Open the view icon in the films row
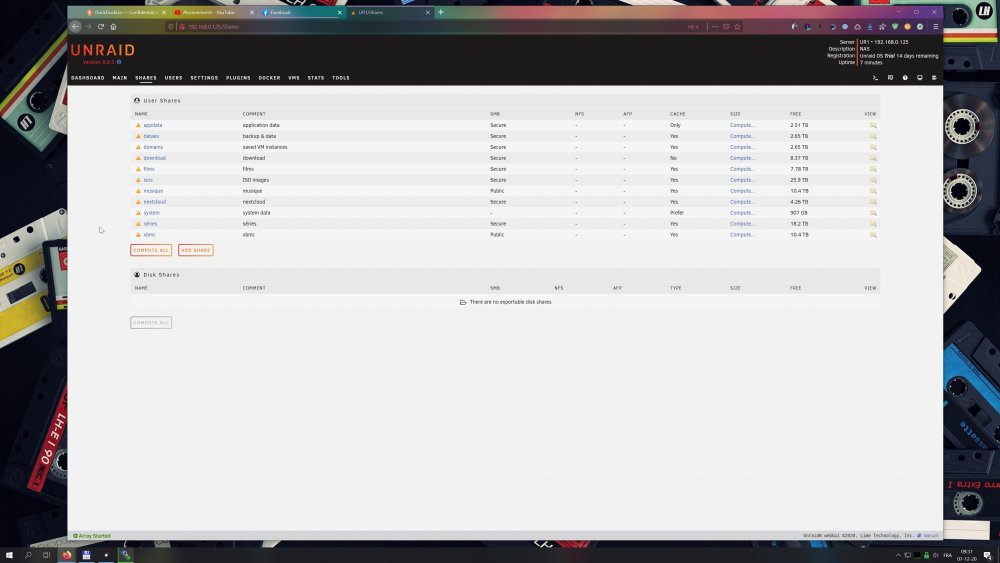The height and width of the screenshot is (563, 1000). tap(873, 169)
